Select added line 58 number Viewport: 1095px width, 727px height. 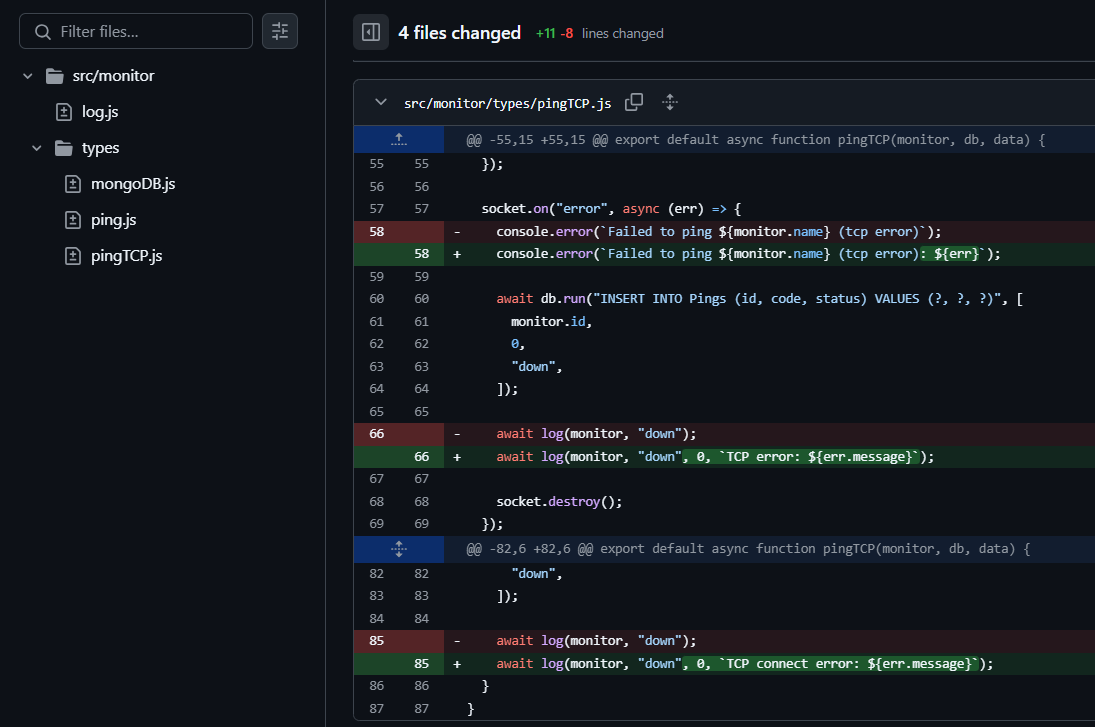421,254
